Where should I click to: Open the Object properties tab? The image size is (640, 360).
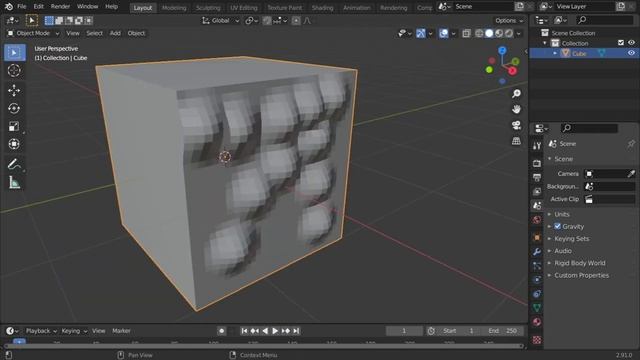[537, 238]
